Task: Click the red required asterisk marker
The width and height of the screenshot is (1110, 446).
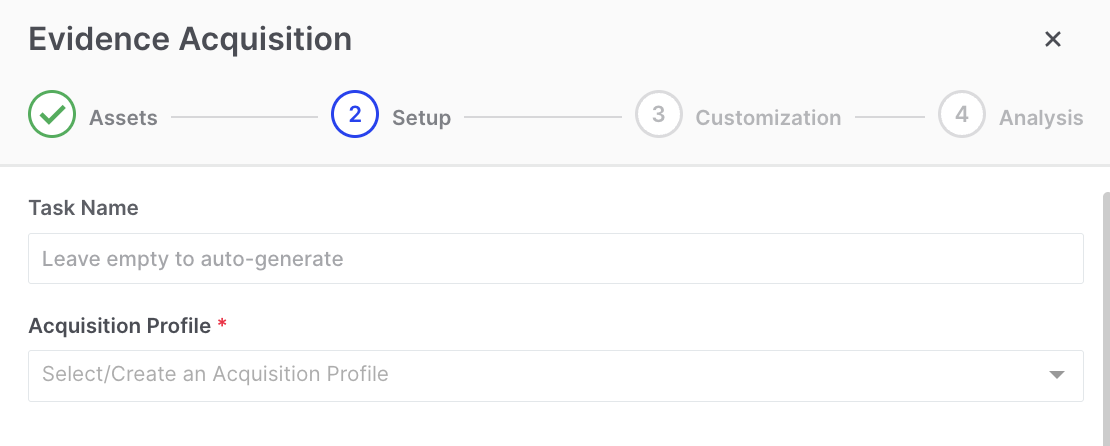Action: pos(222,326)
